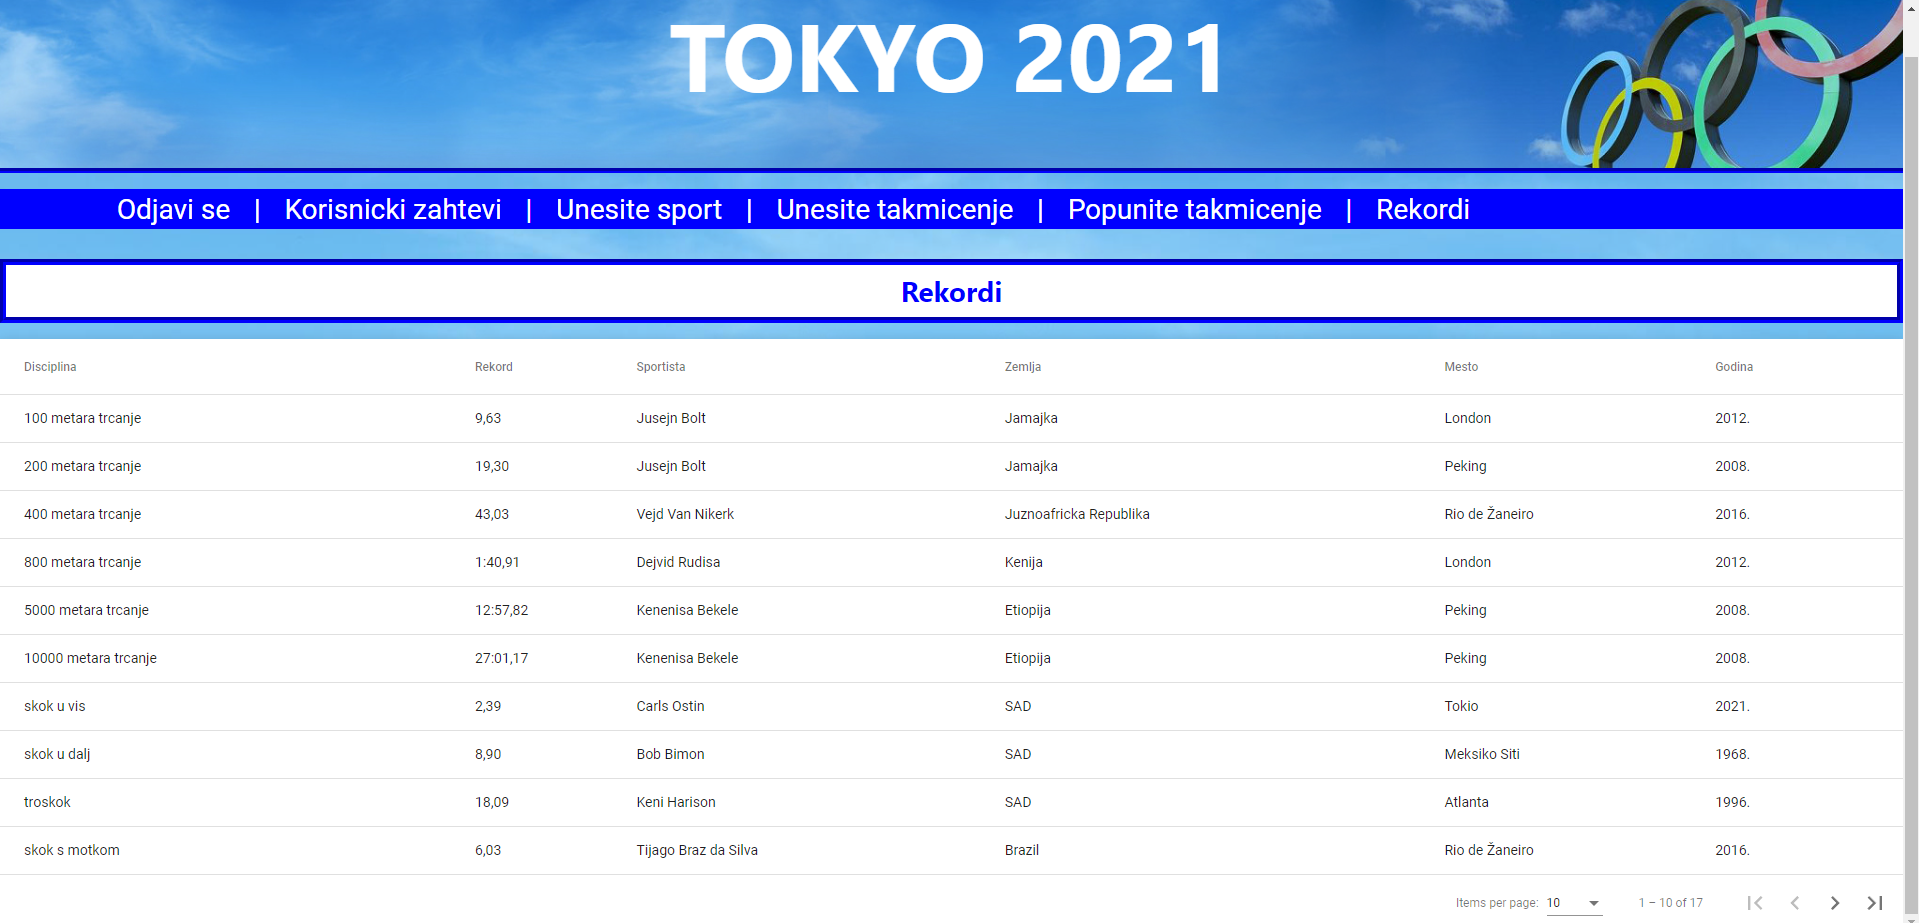Click the scrollbar up arrow
1919x923 pixels.
(x=1911, y=8)
